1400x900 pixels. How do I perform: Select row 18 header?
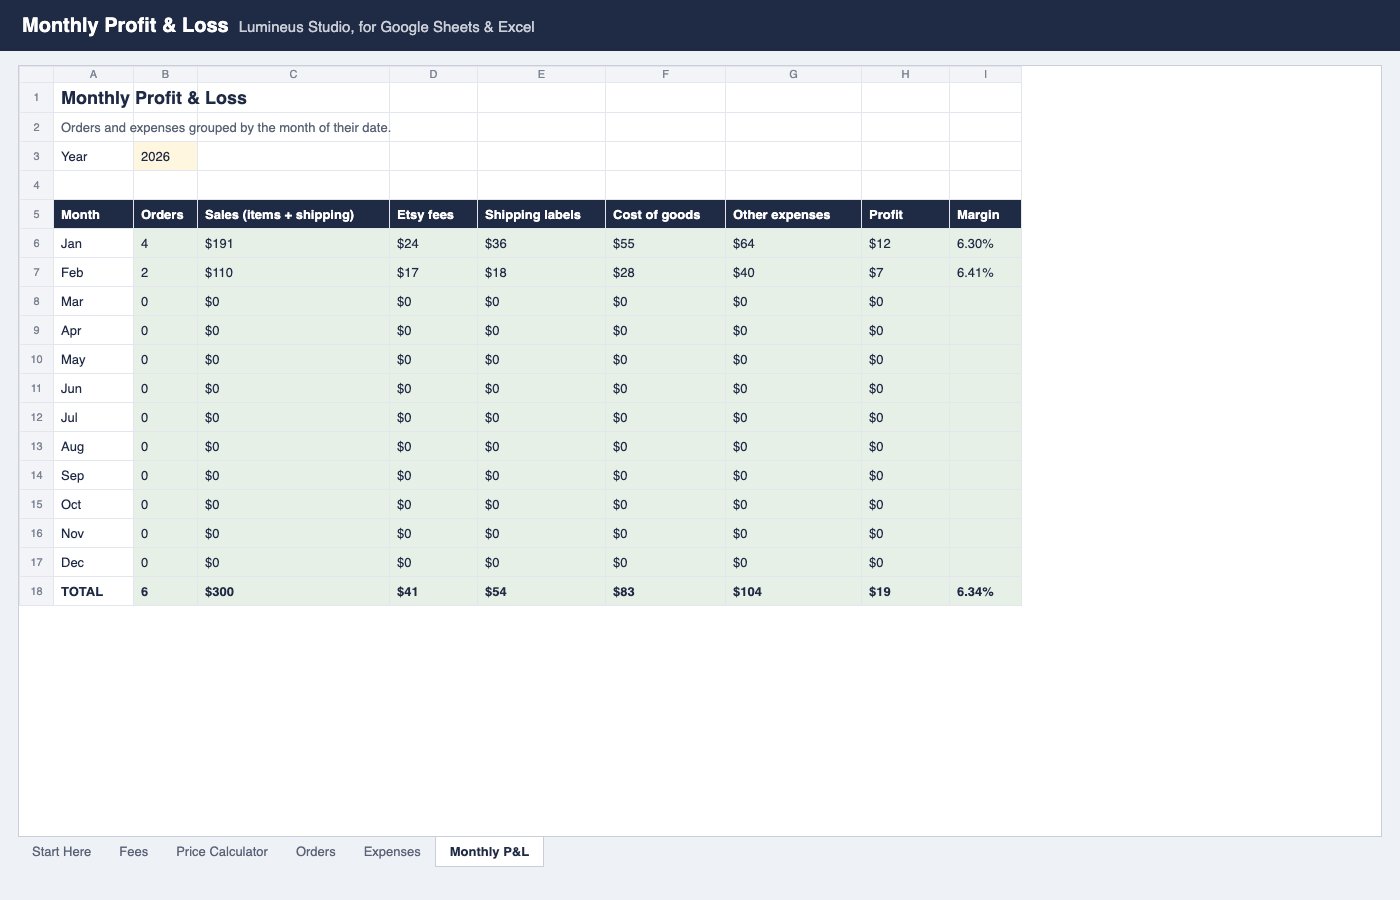pos(36,591)
